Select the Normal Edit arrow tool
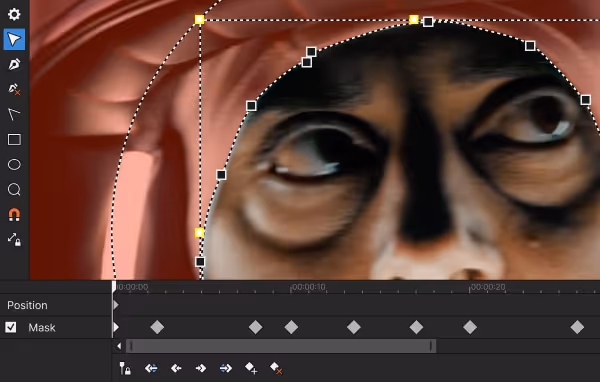The width and height of the screenshot is (600, 382). click(14, 39)
